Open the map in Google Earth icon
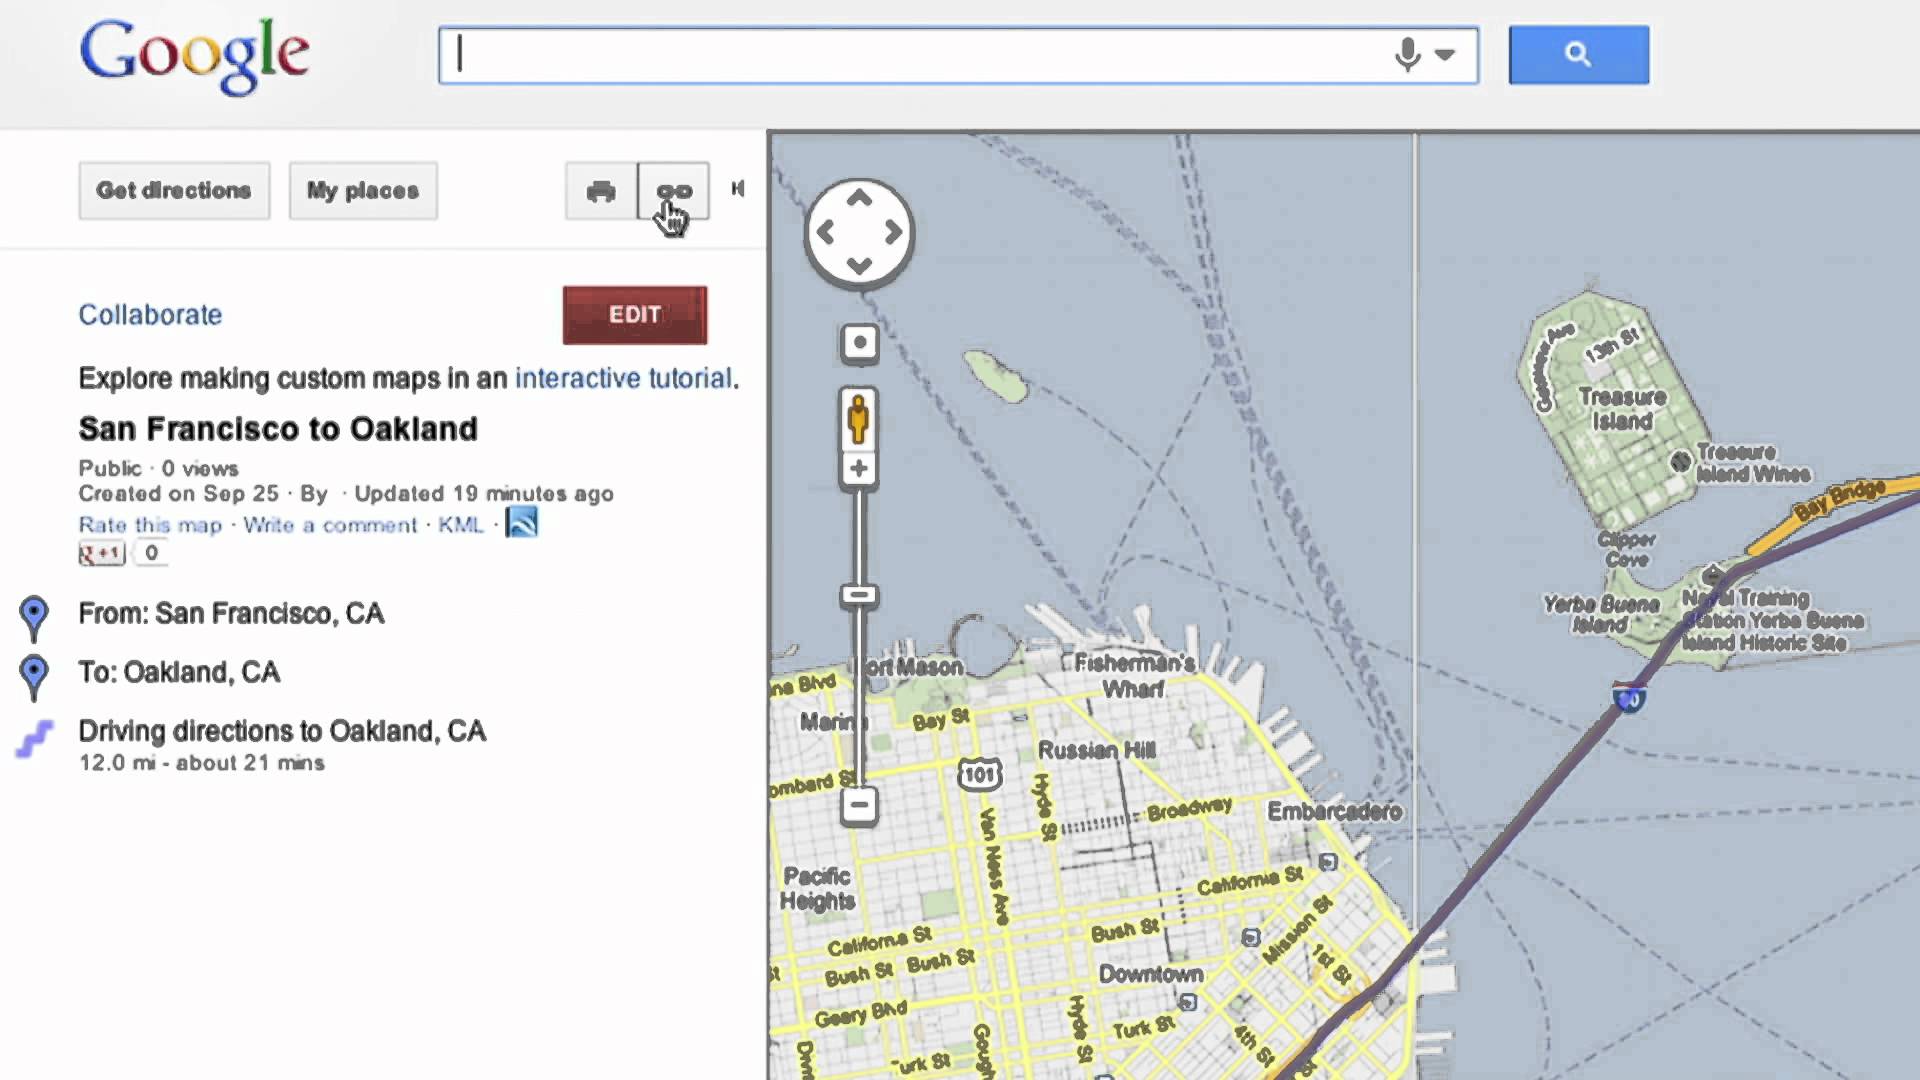The width and height of the screenshot is (1920, 1080). [522, 523]
